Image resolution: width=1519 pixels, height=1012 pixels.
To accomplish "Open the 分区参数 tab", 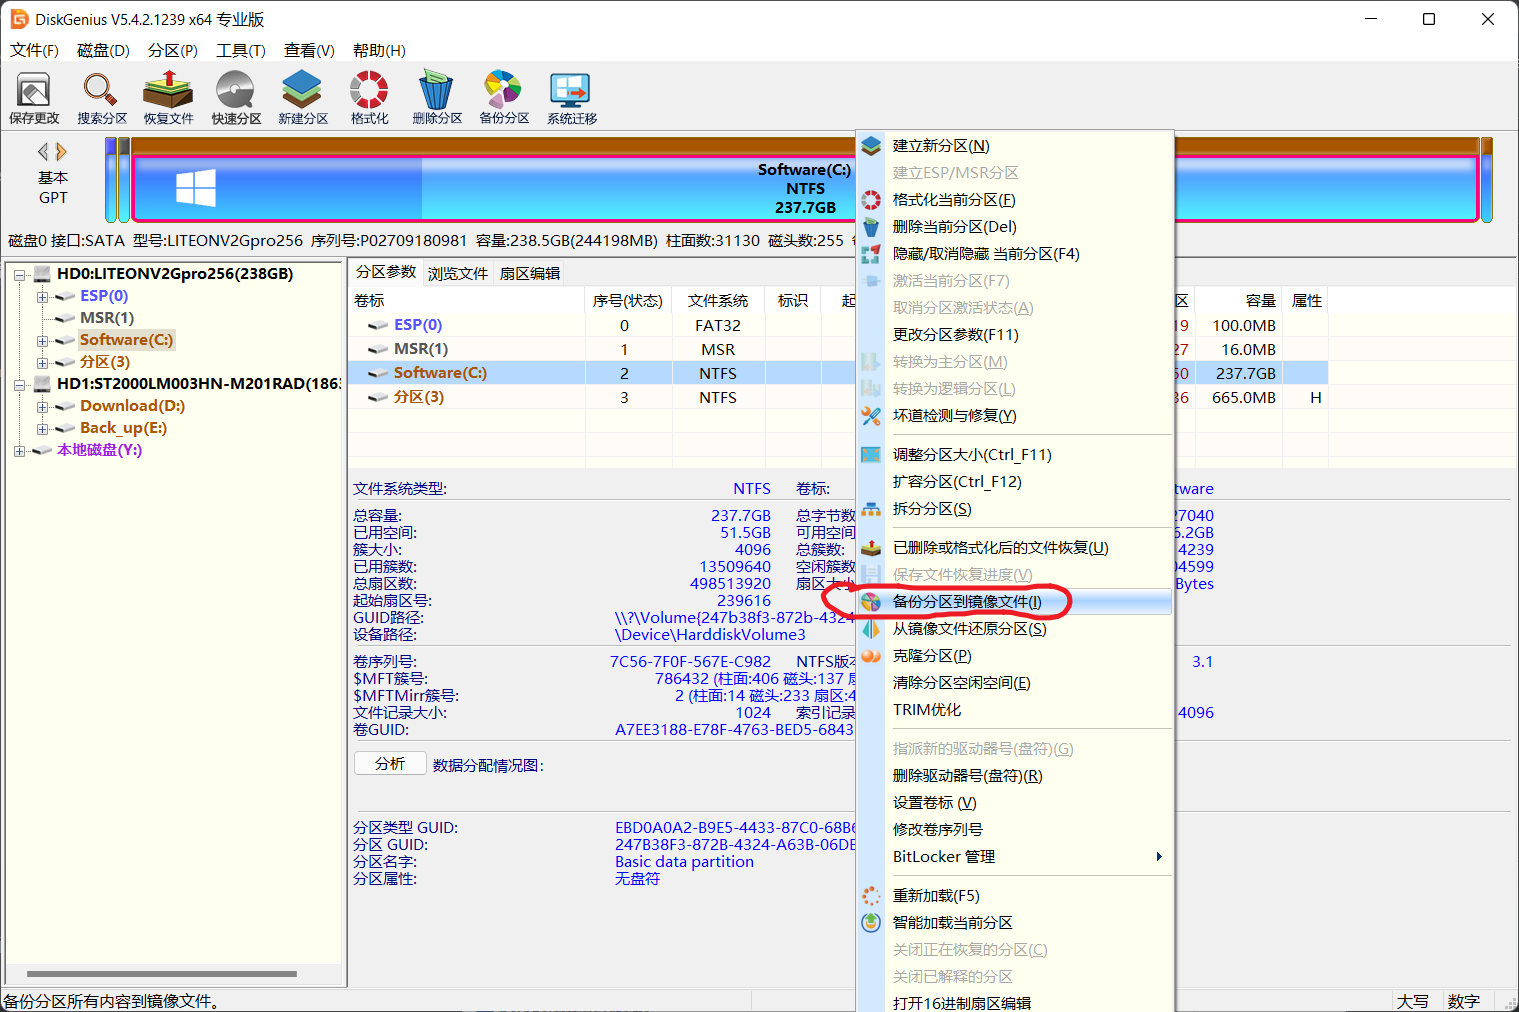I will point(386,272).
